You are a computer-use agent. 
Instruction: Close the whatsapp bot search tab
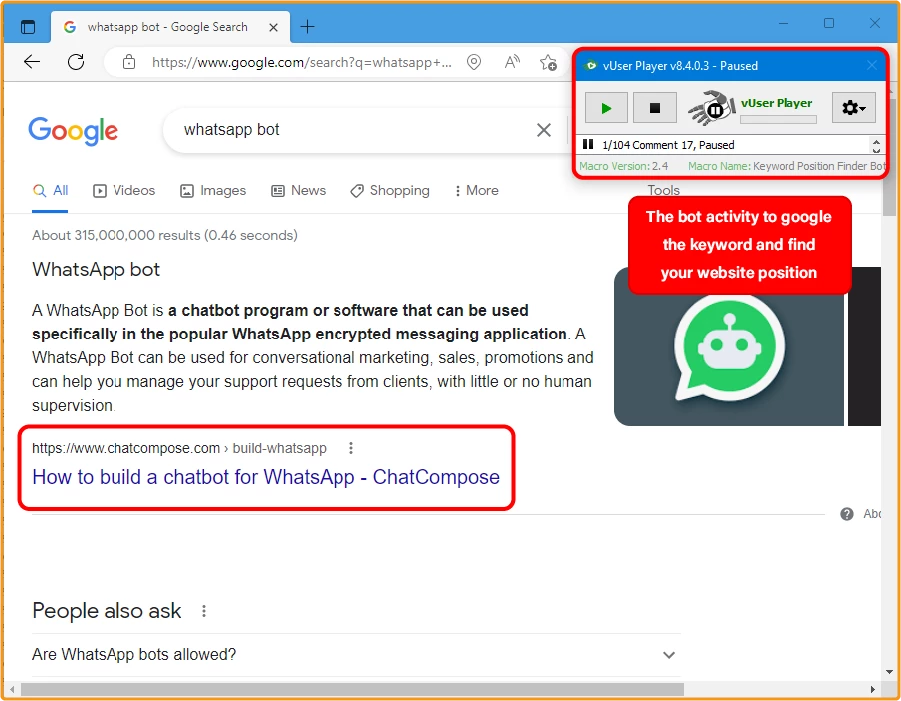pos(274,27)
